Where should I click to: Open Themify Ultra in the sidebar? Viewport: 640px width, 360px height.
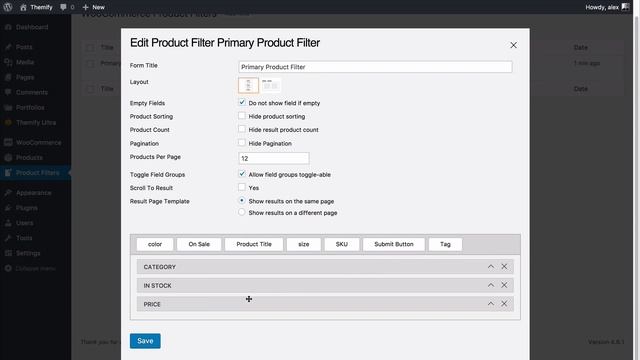pyautogui.click(x=36, y=122)
